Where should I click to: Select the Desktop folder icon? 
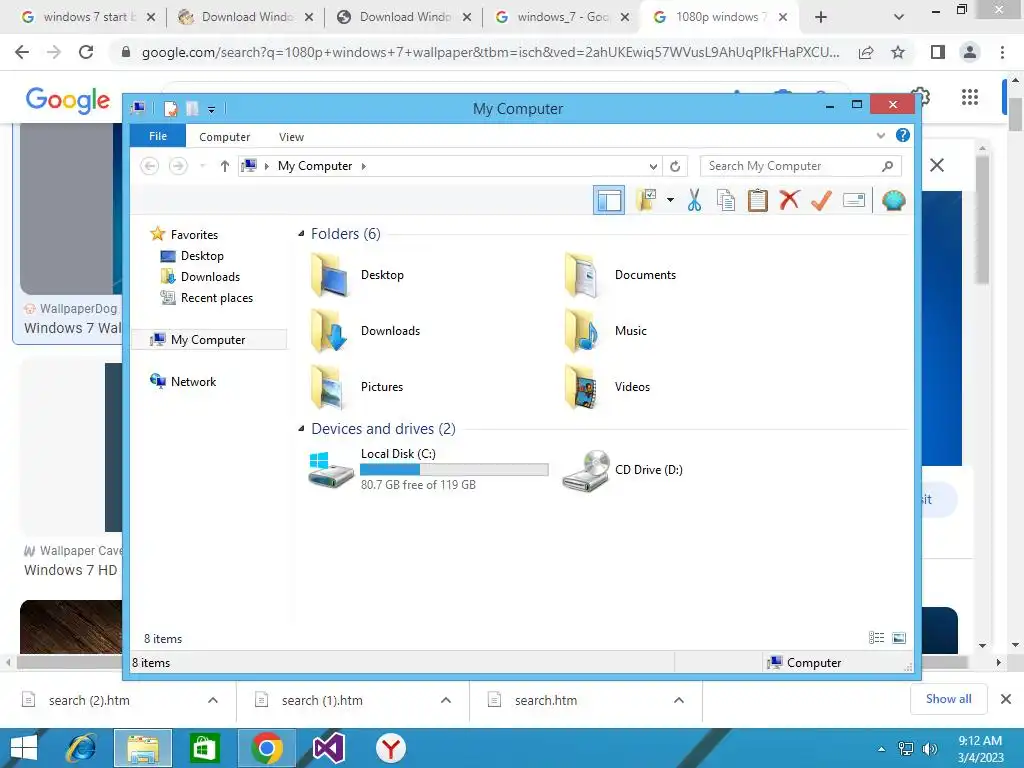(x=329, y=275)
